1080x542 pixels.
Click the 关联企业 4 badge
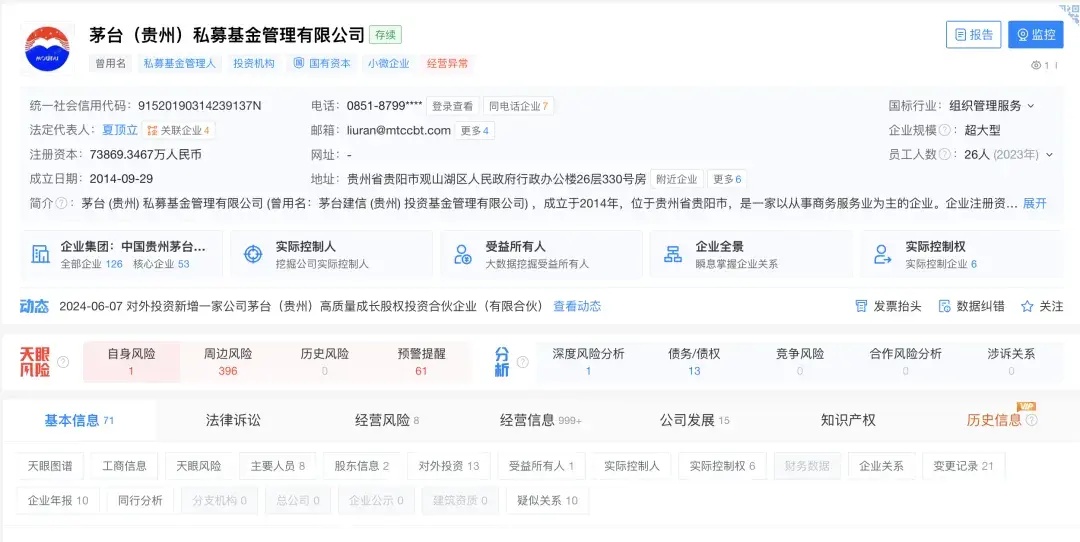point(179,130)
